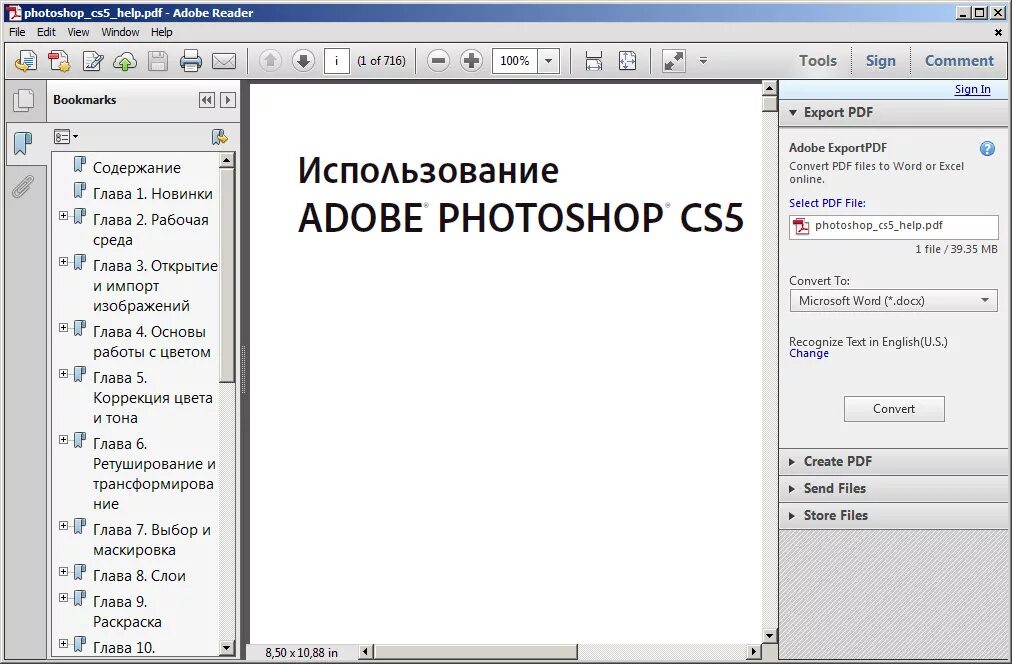
Task: Click the photoshop_cs5_help.pdf file icon
Action: [801, 226]
